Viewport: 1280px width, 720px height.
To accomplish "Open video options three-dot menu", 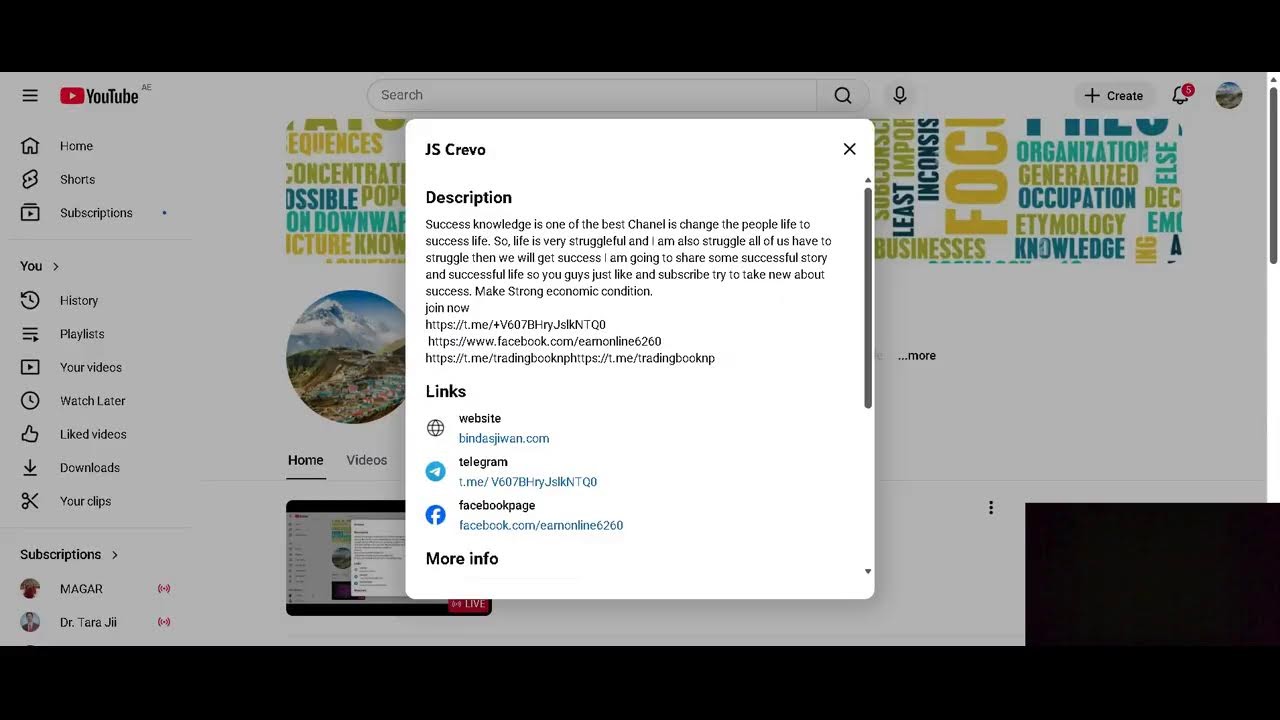I will [991, 508].
